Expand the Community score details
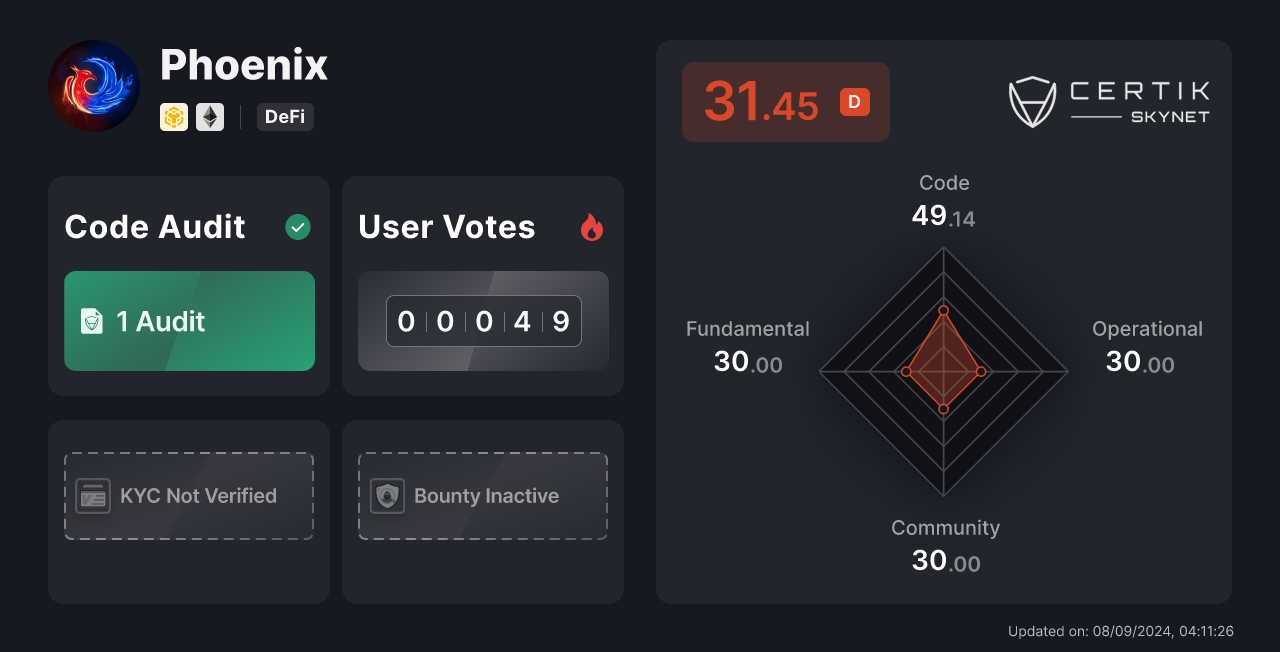Screen dimensions: 1280x652 (x=945, y=545)
